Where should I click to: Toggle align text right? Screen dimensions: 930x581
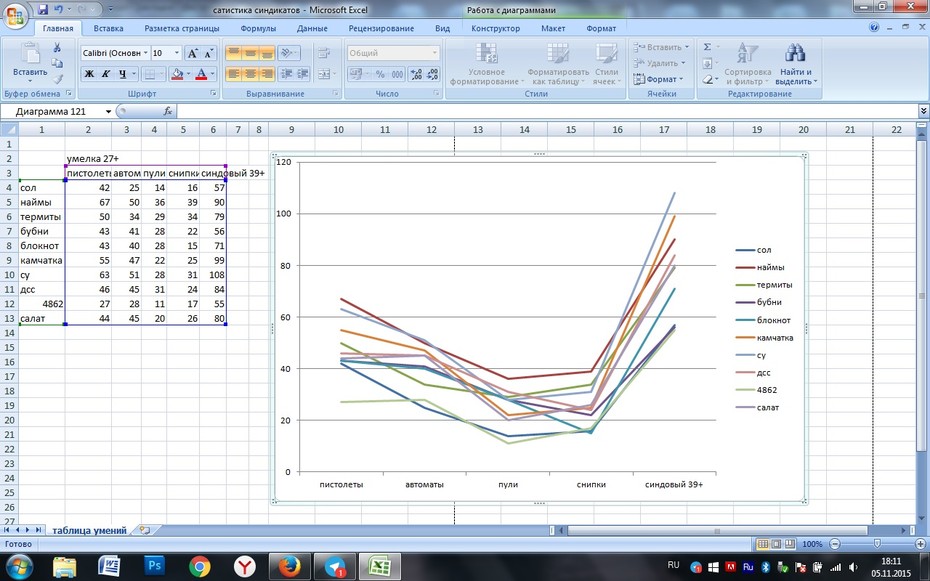point(267,74)
